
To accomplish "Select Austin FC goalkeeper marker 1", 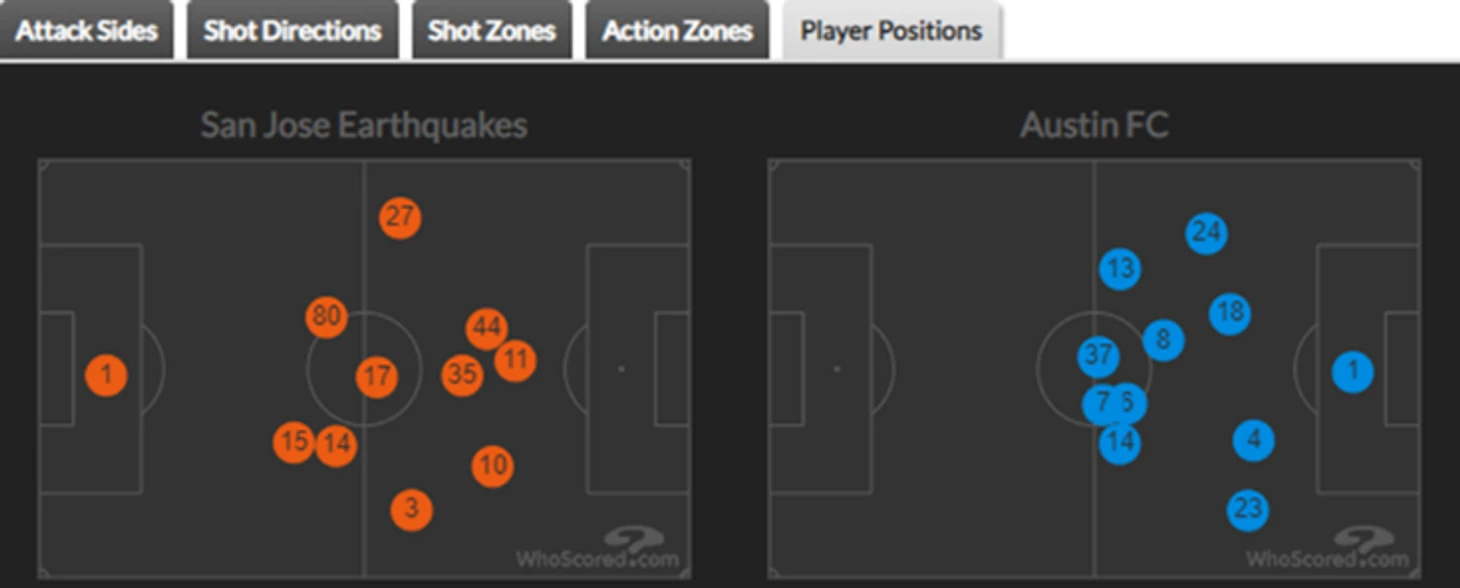I will [x=1353, y=372].
